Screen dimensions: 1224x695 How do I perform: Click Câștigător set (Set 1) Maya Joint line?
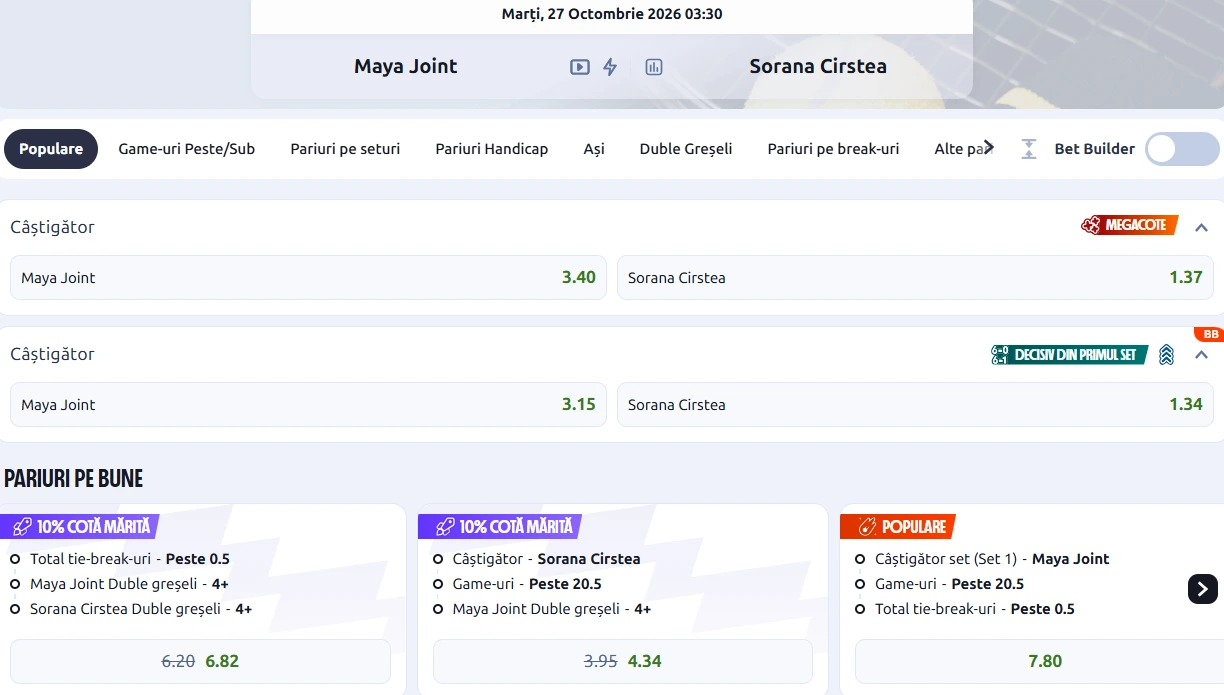tap(992, 559)
